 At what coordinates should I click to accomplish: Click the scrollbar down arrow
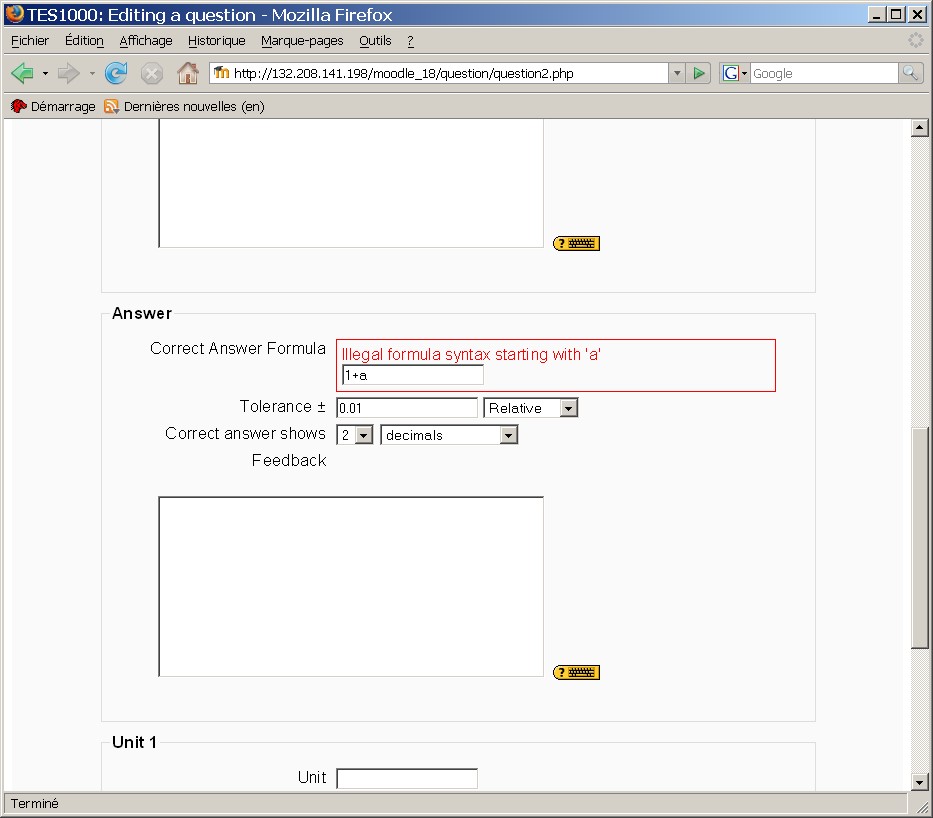click(x=919, y=782)
